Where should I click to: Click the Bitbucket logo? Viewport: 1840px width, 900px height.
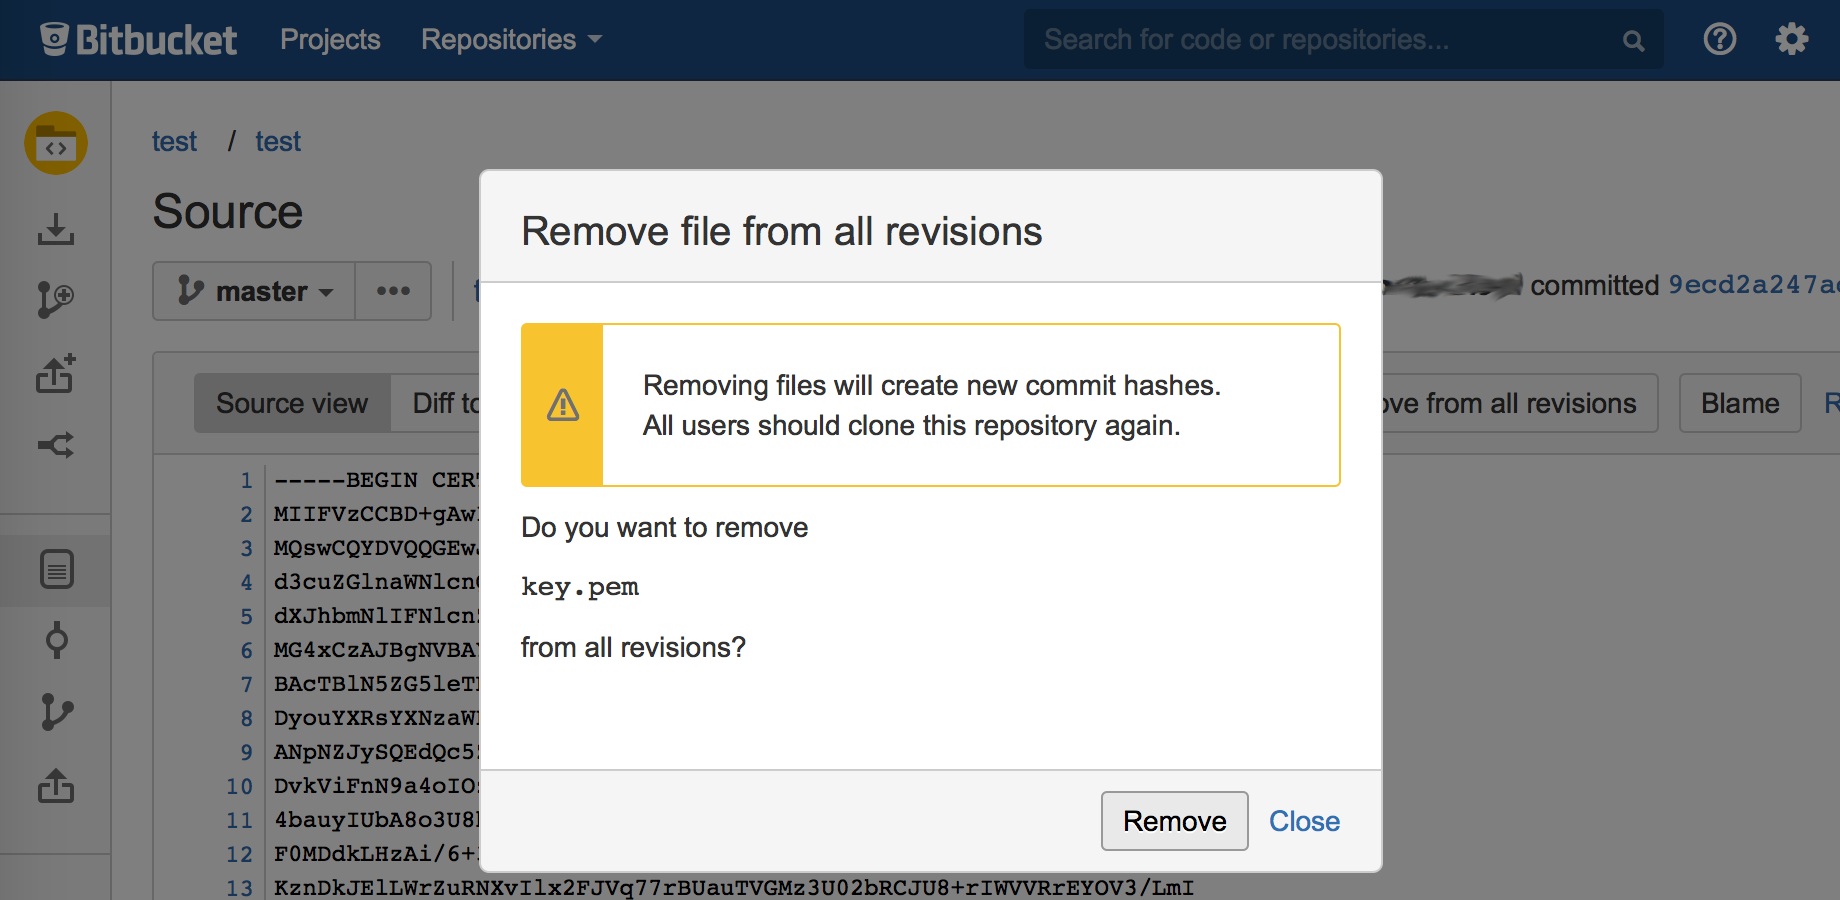pos(138,40)
